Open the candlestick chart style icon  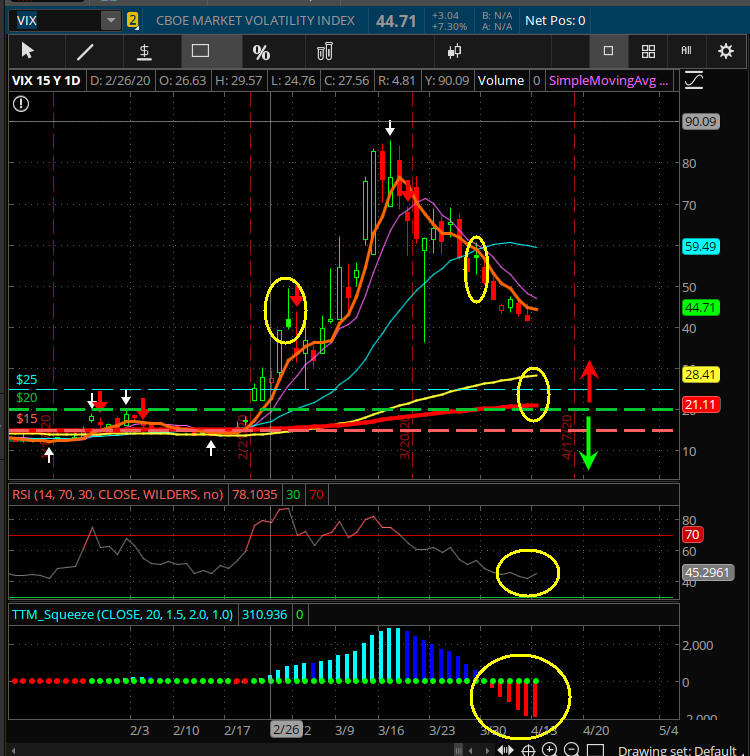[455, 51]
